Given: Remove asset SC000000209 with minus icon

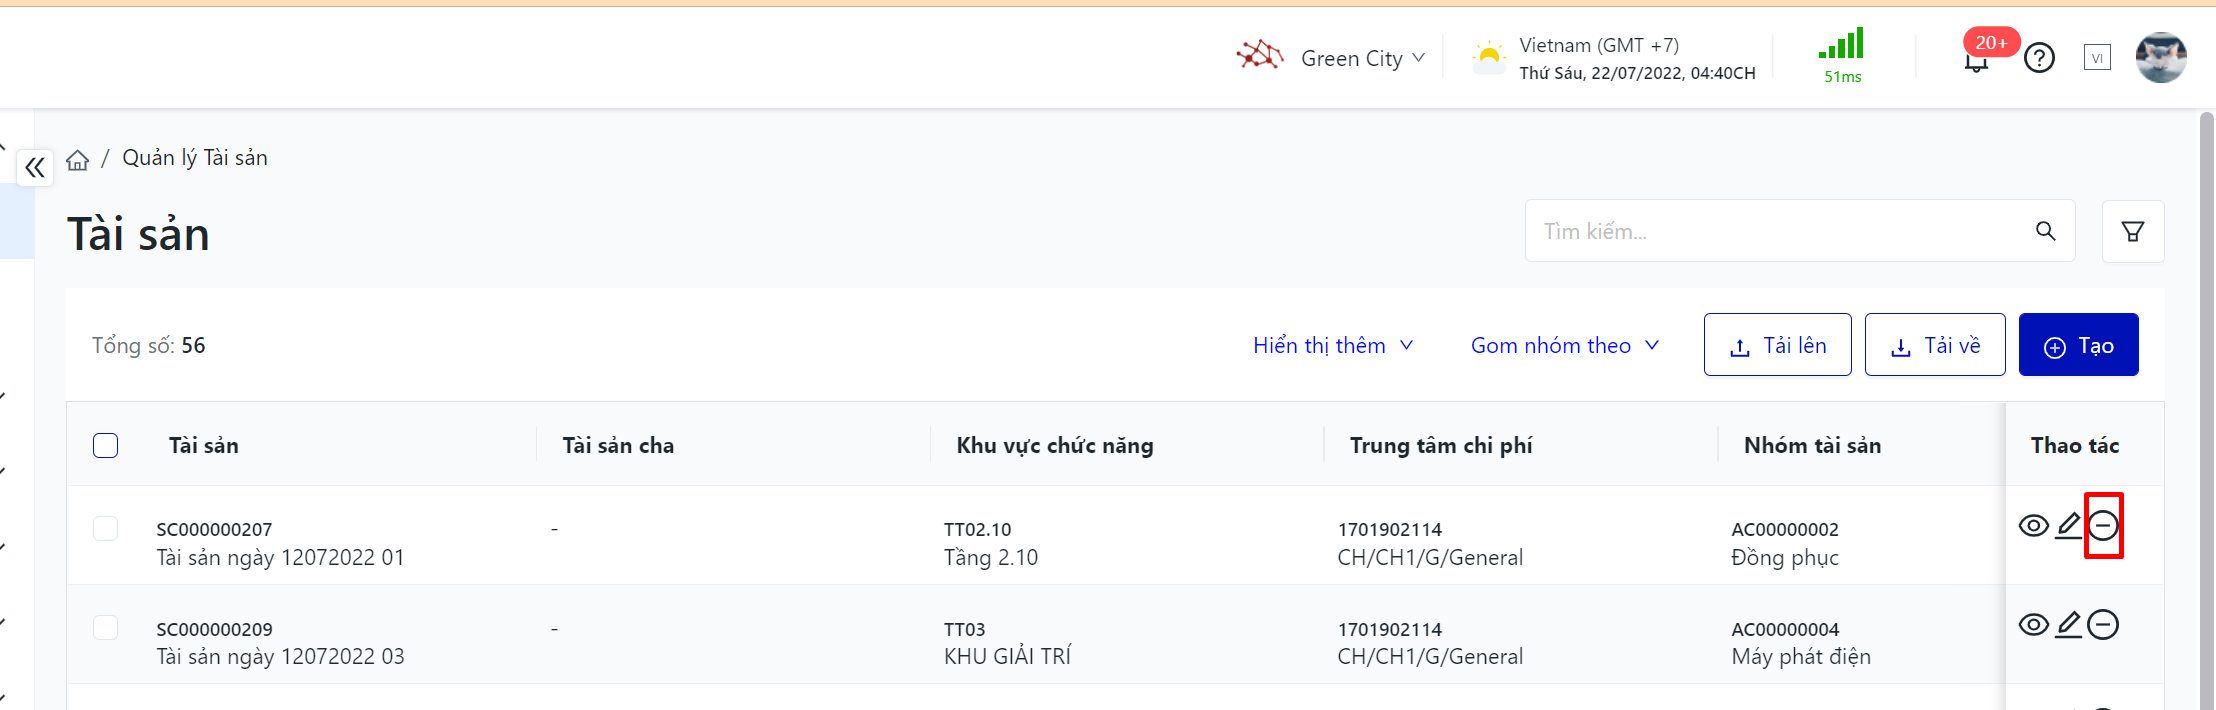Looking at the screenshot, I should (2103, 625).
